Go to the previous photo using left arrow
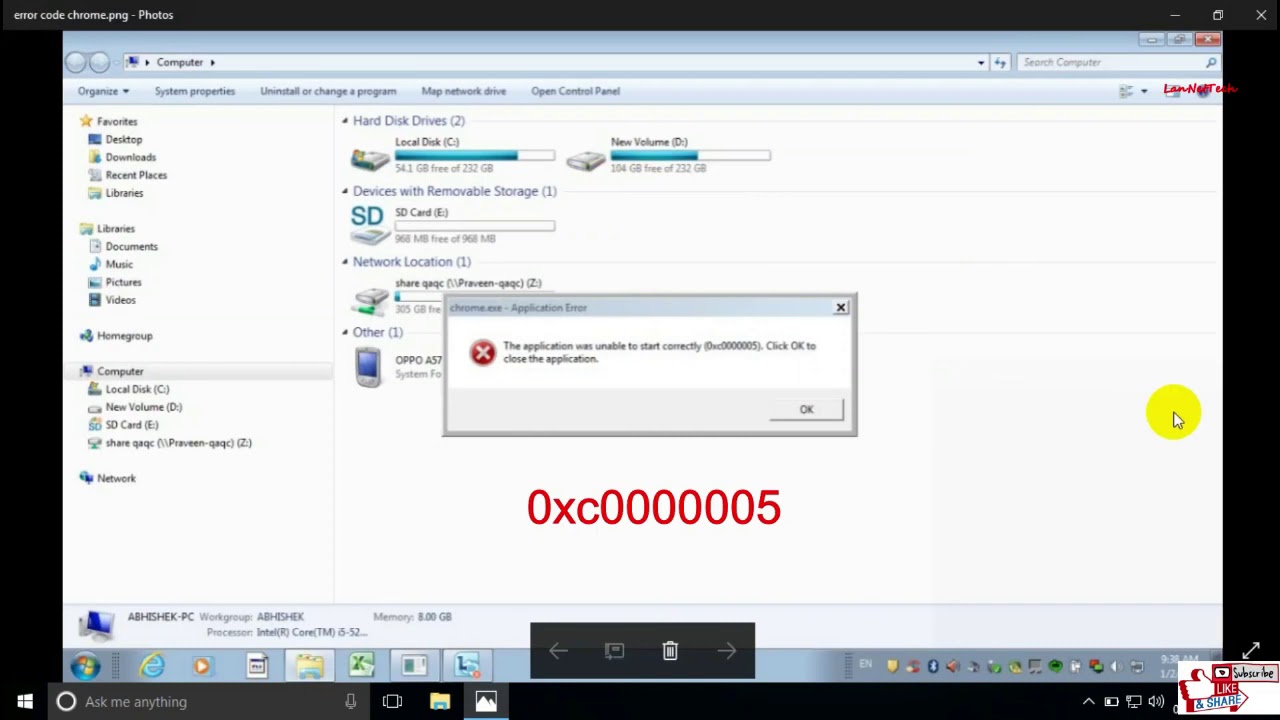The width and height of the screenshot is (1280, 720). coord(558,651)
